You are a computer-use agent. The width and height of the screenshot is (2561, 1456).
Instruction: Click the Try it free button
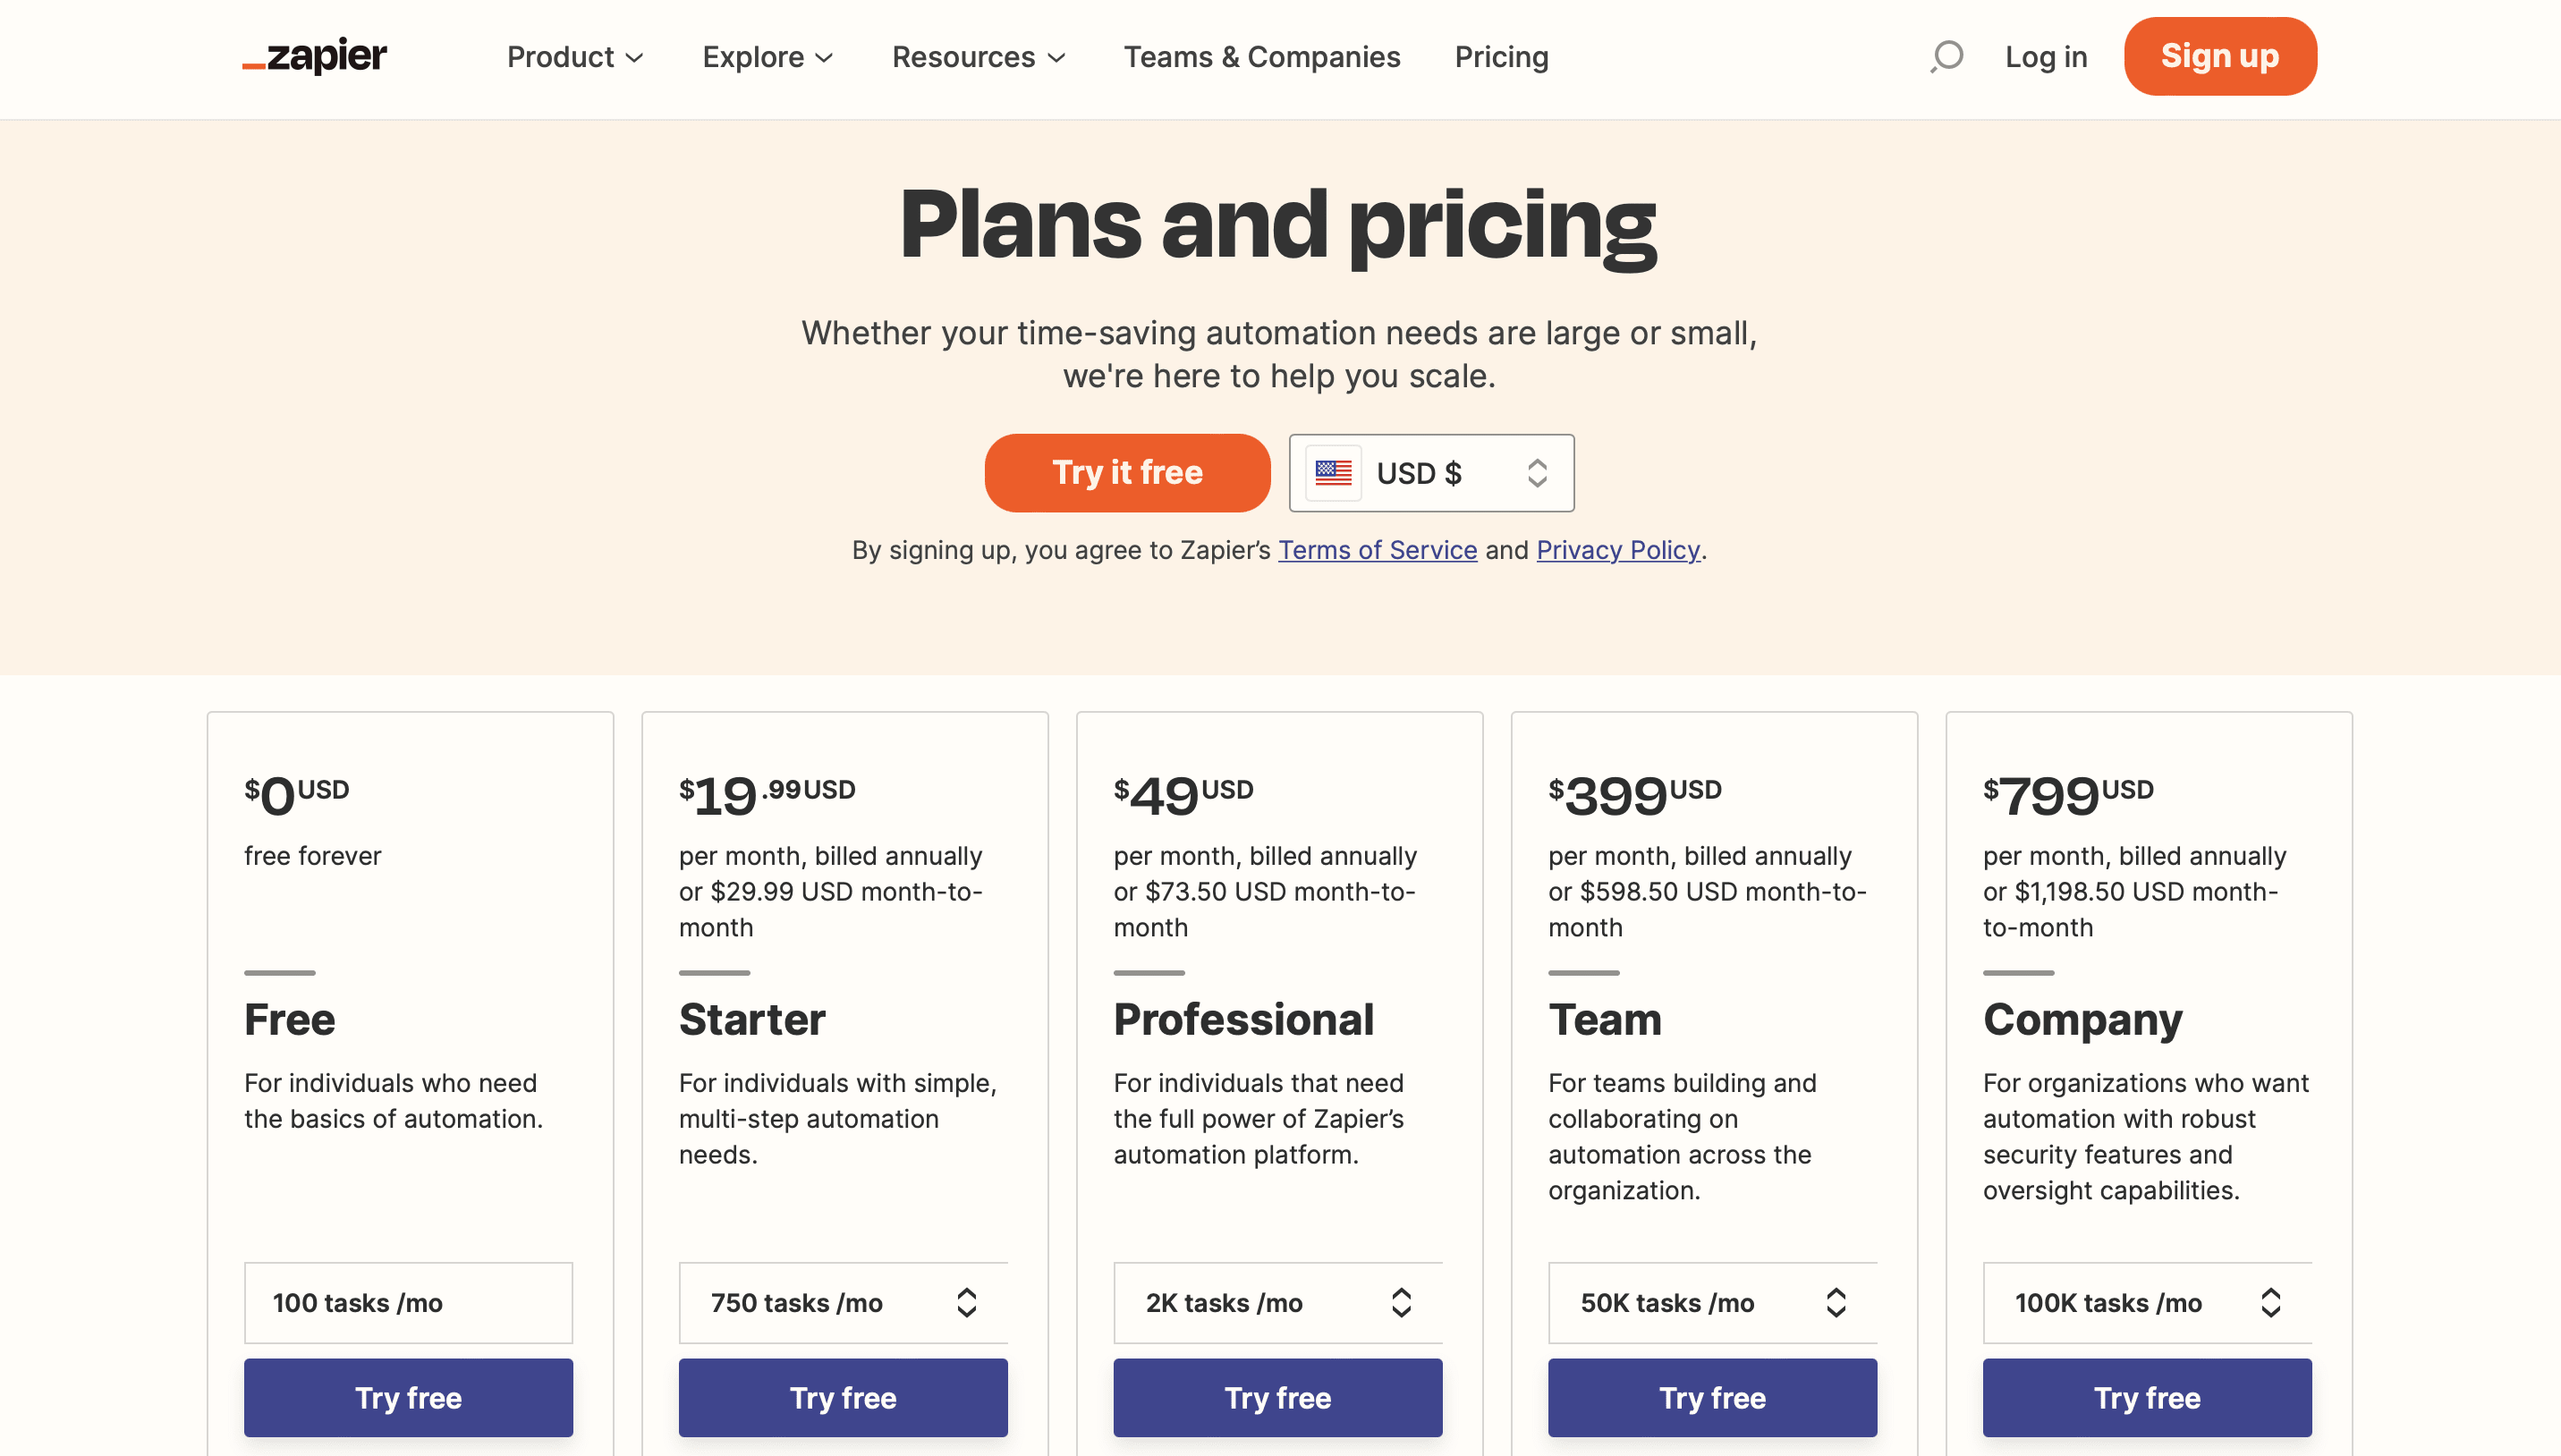[1125, 471]
